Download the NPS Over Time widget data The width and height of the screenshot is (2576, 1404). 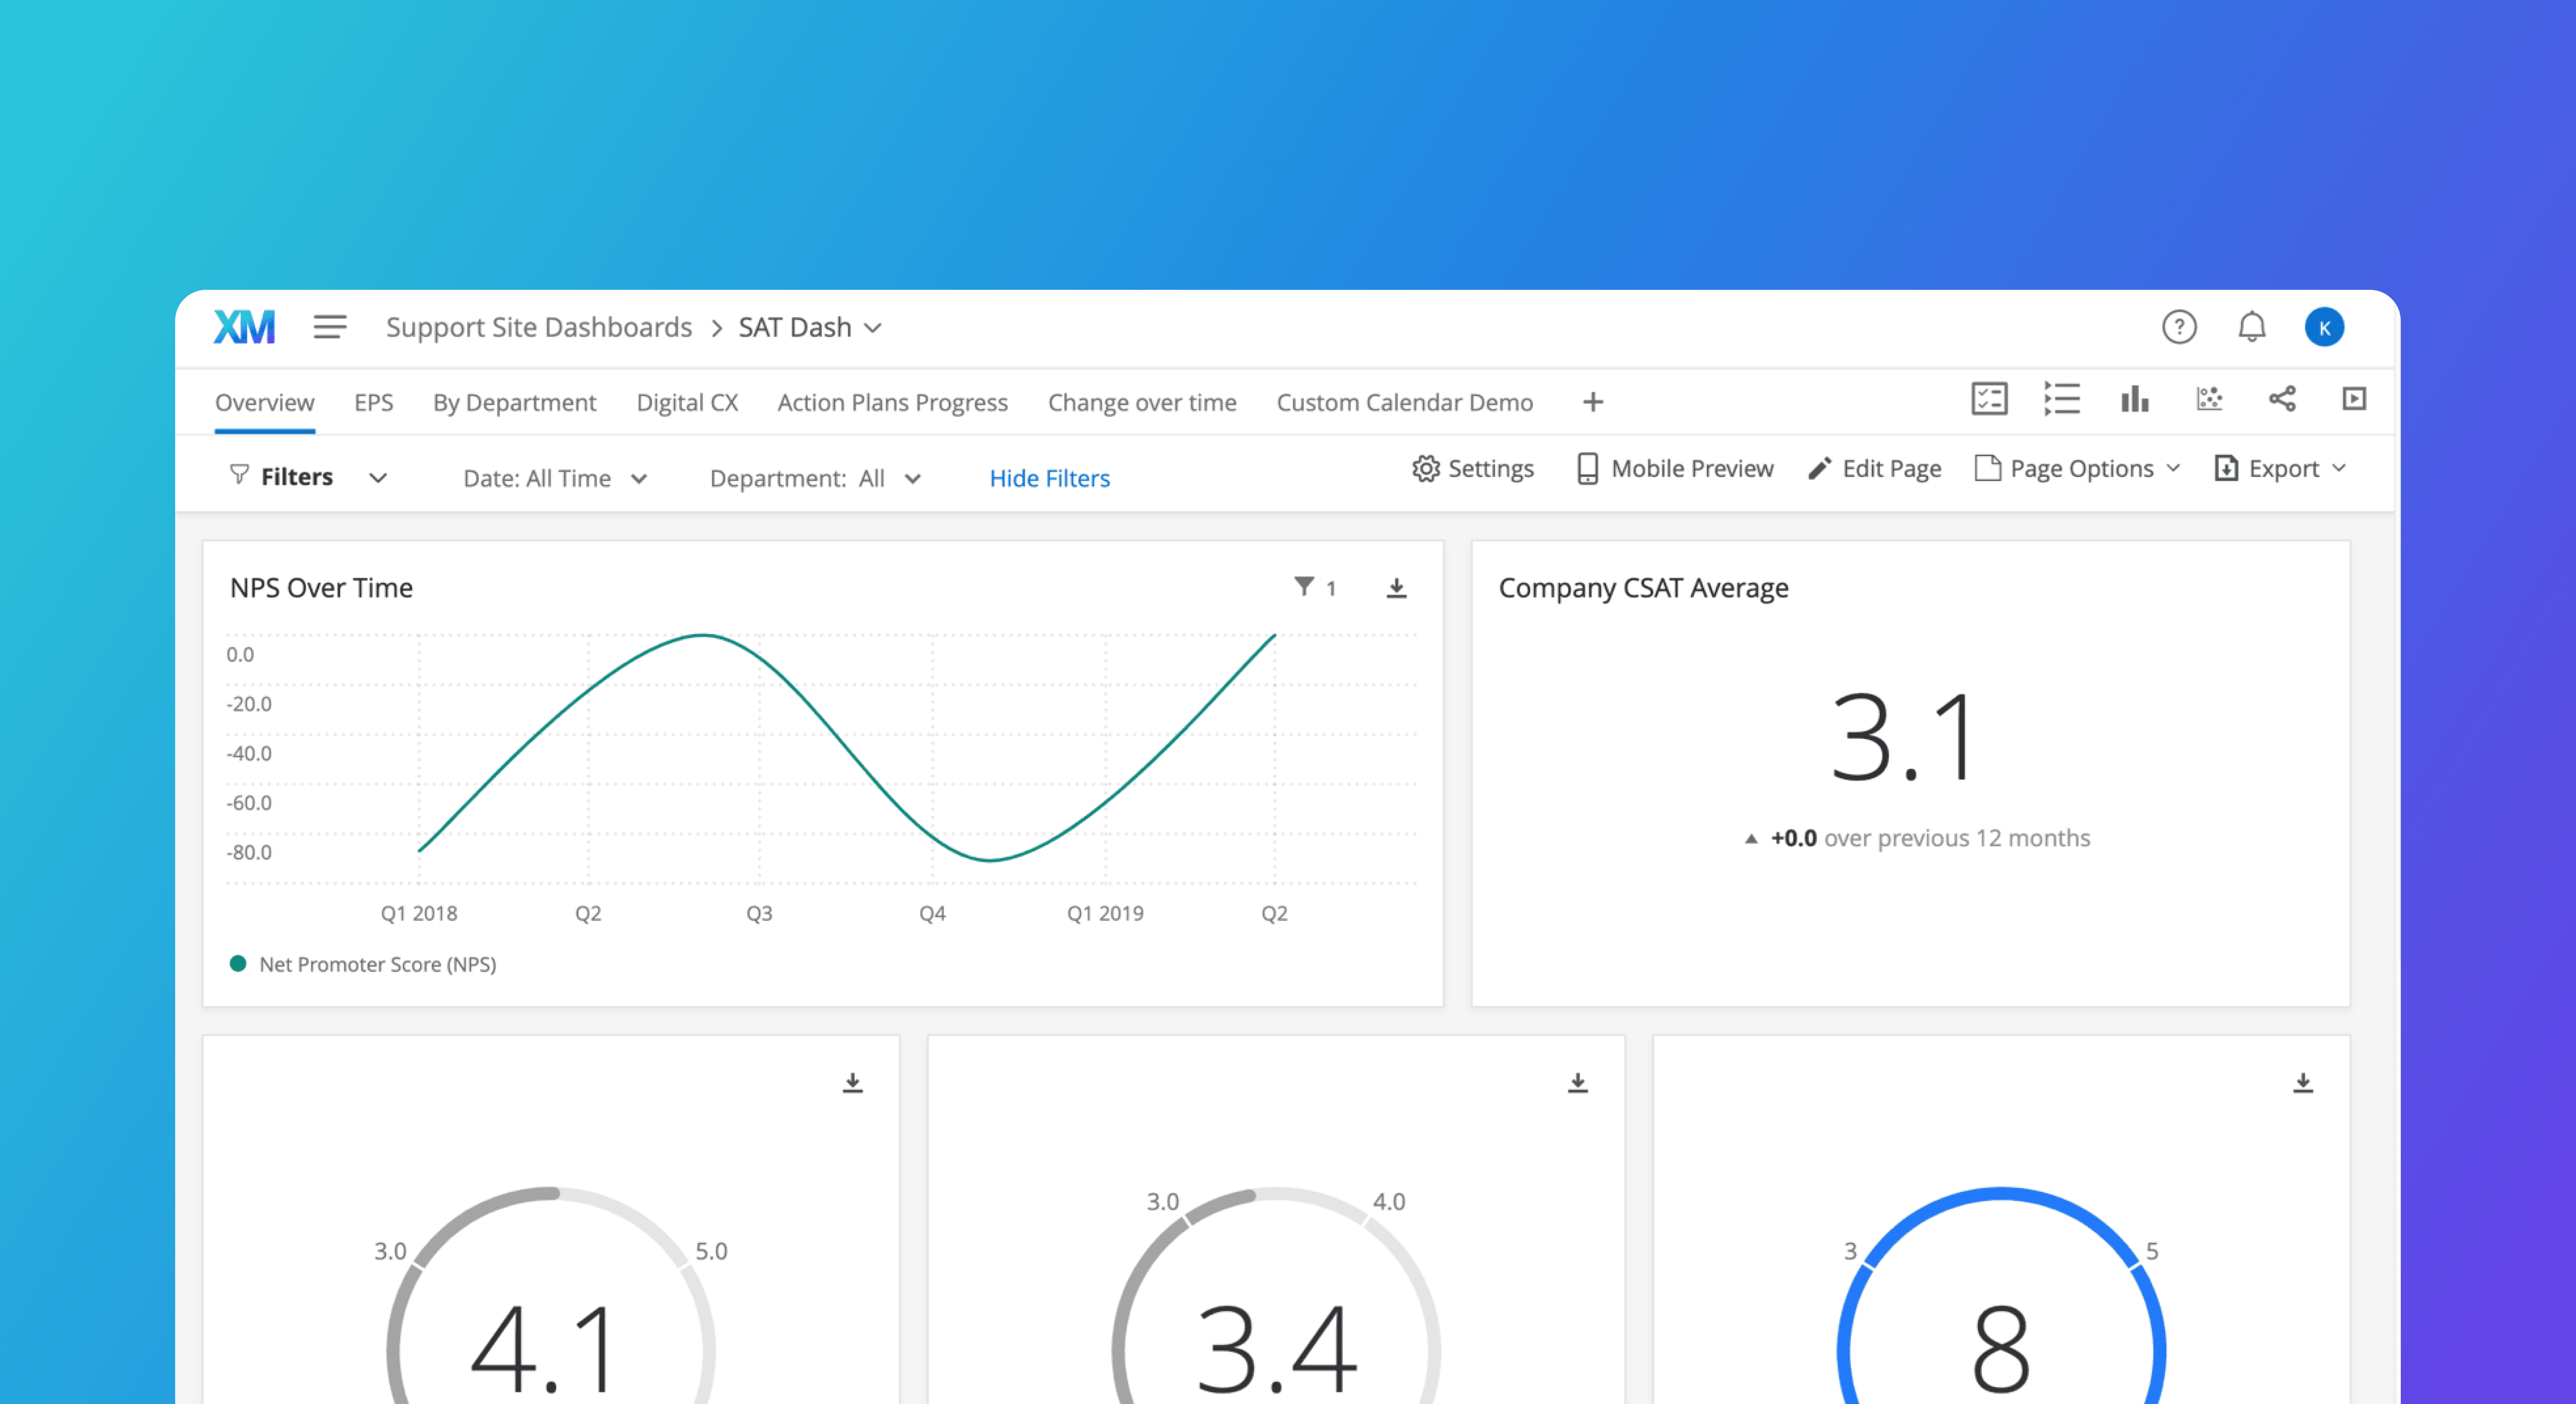coord(1396,588)
